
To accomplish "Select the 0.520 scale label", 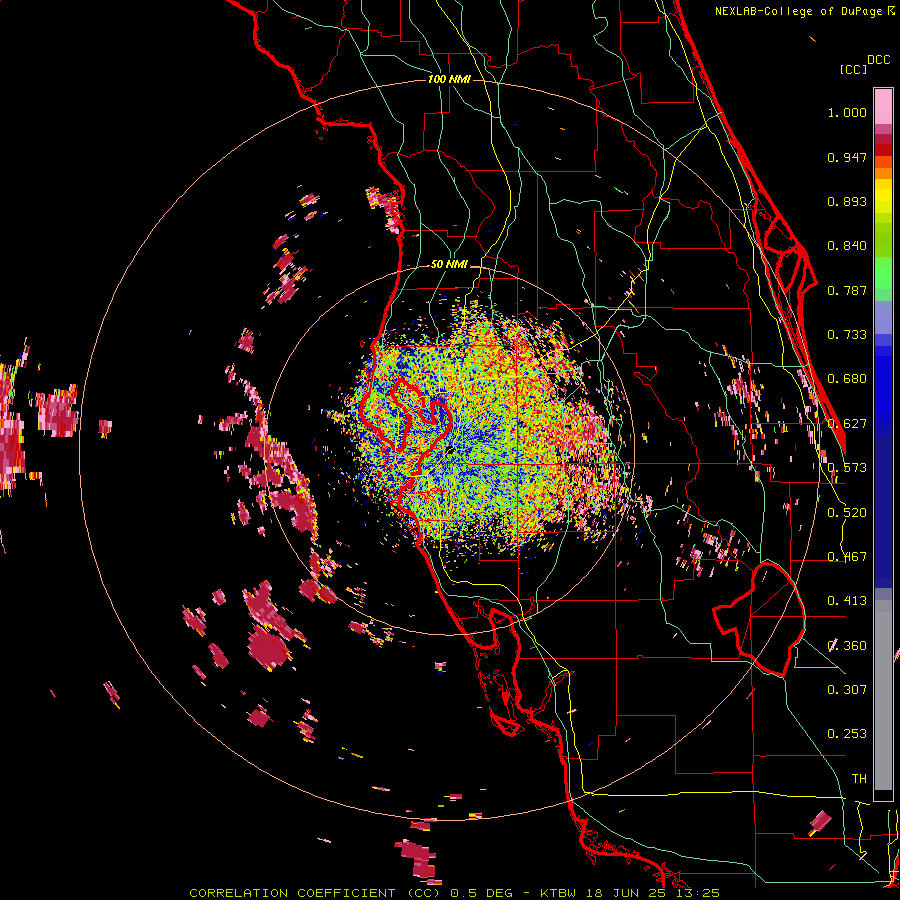I will click(x=847, y=513).
